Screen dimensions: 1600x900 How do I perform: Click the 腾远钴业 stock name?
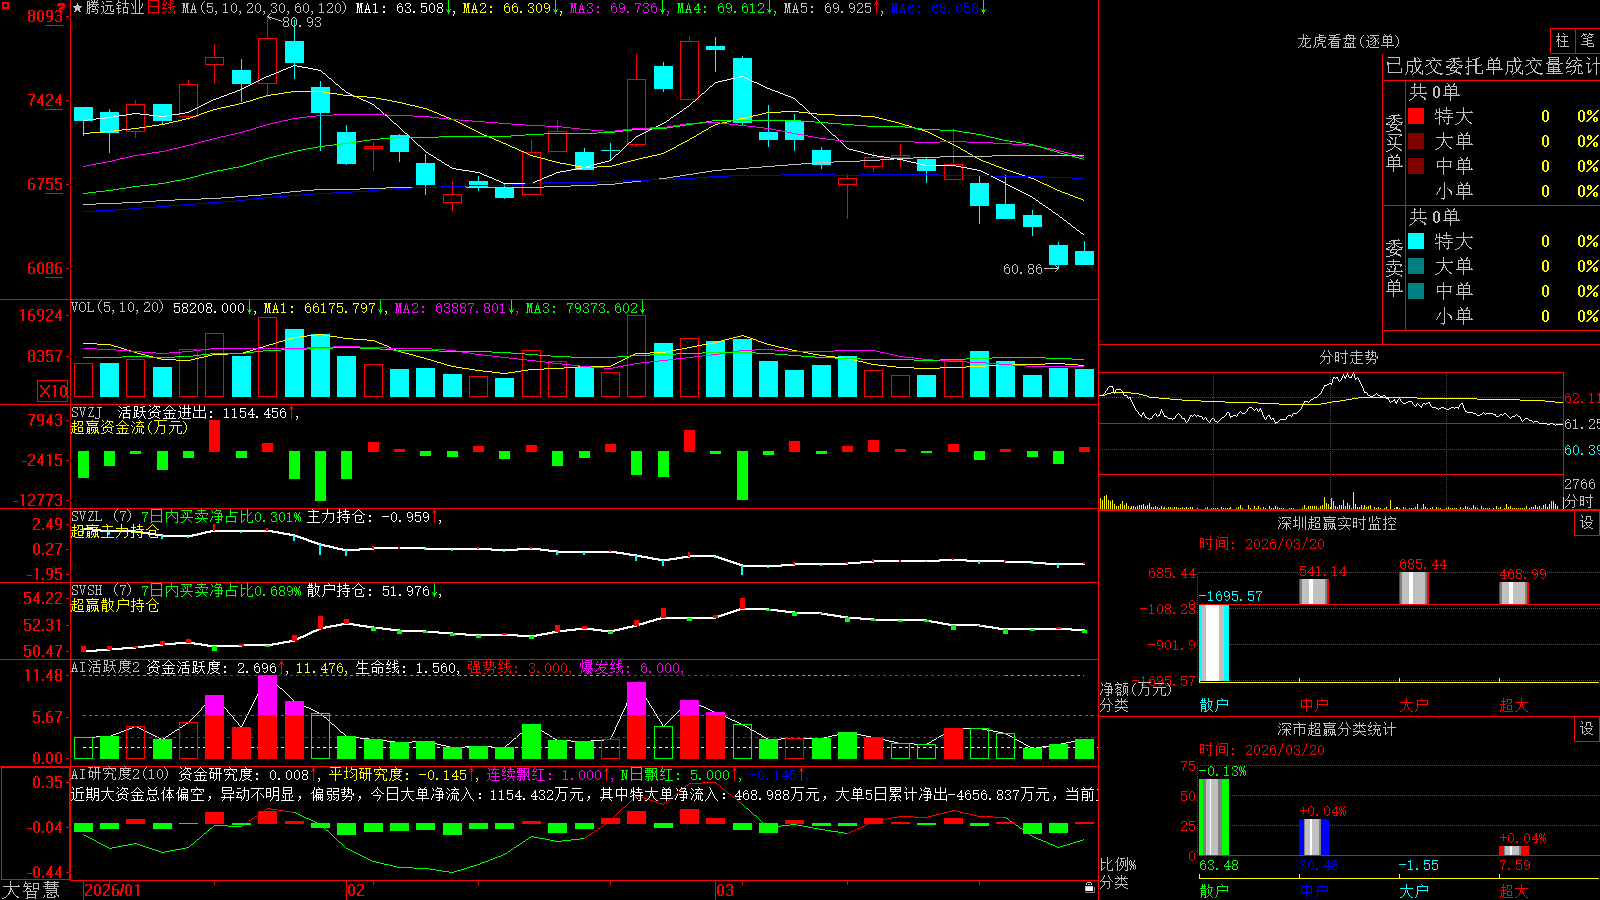coord(115,8)
